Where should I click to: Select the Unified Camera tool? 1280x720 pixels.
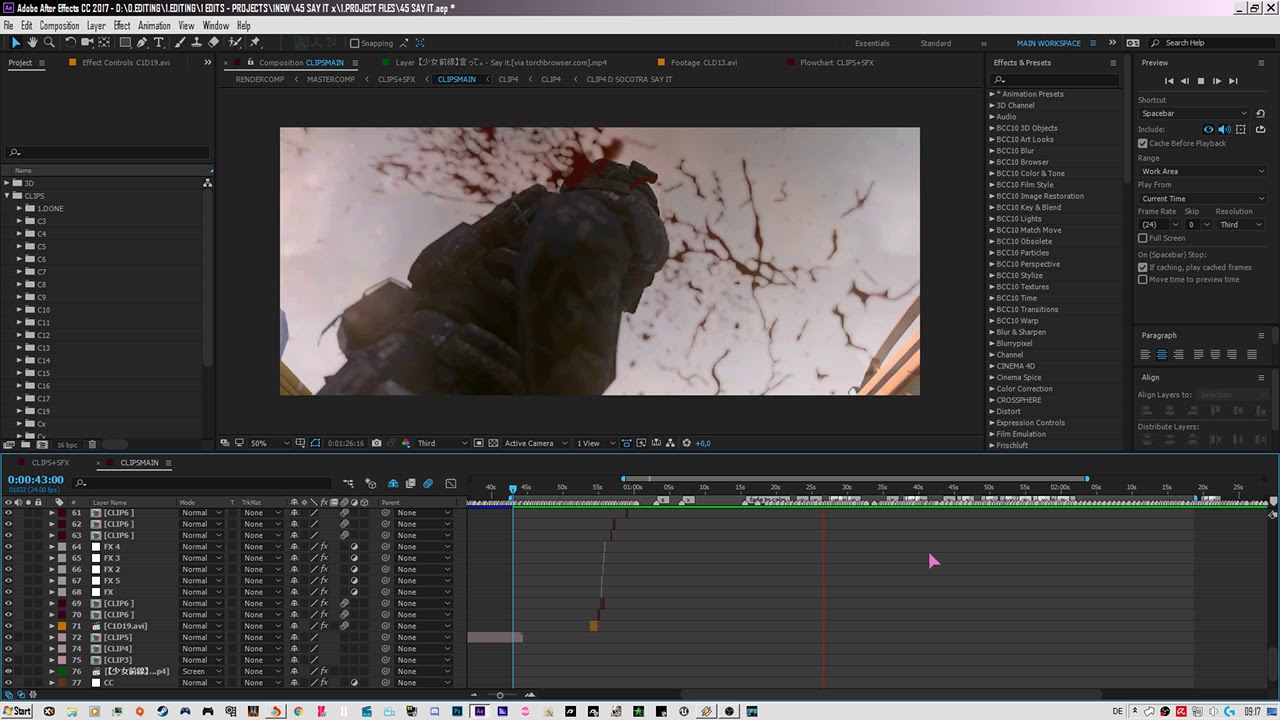coord(88,43)
